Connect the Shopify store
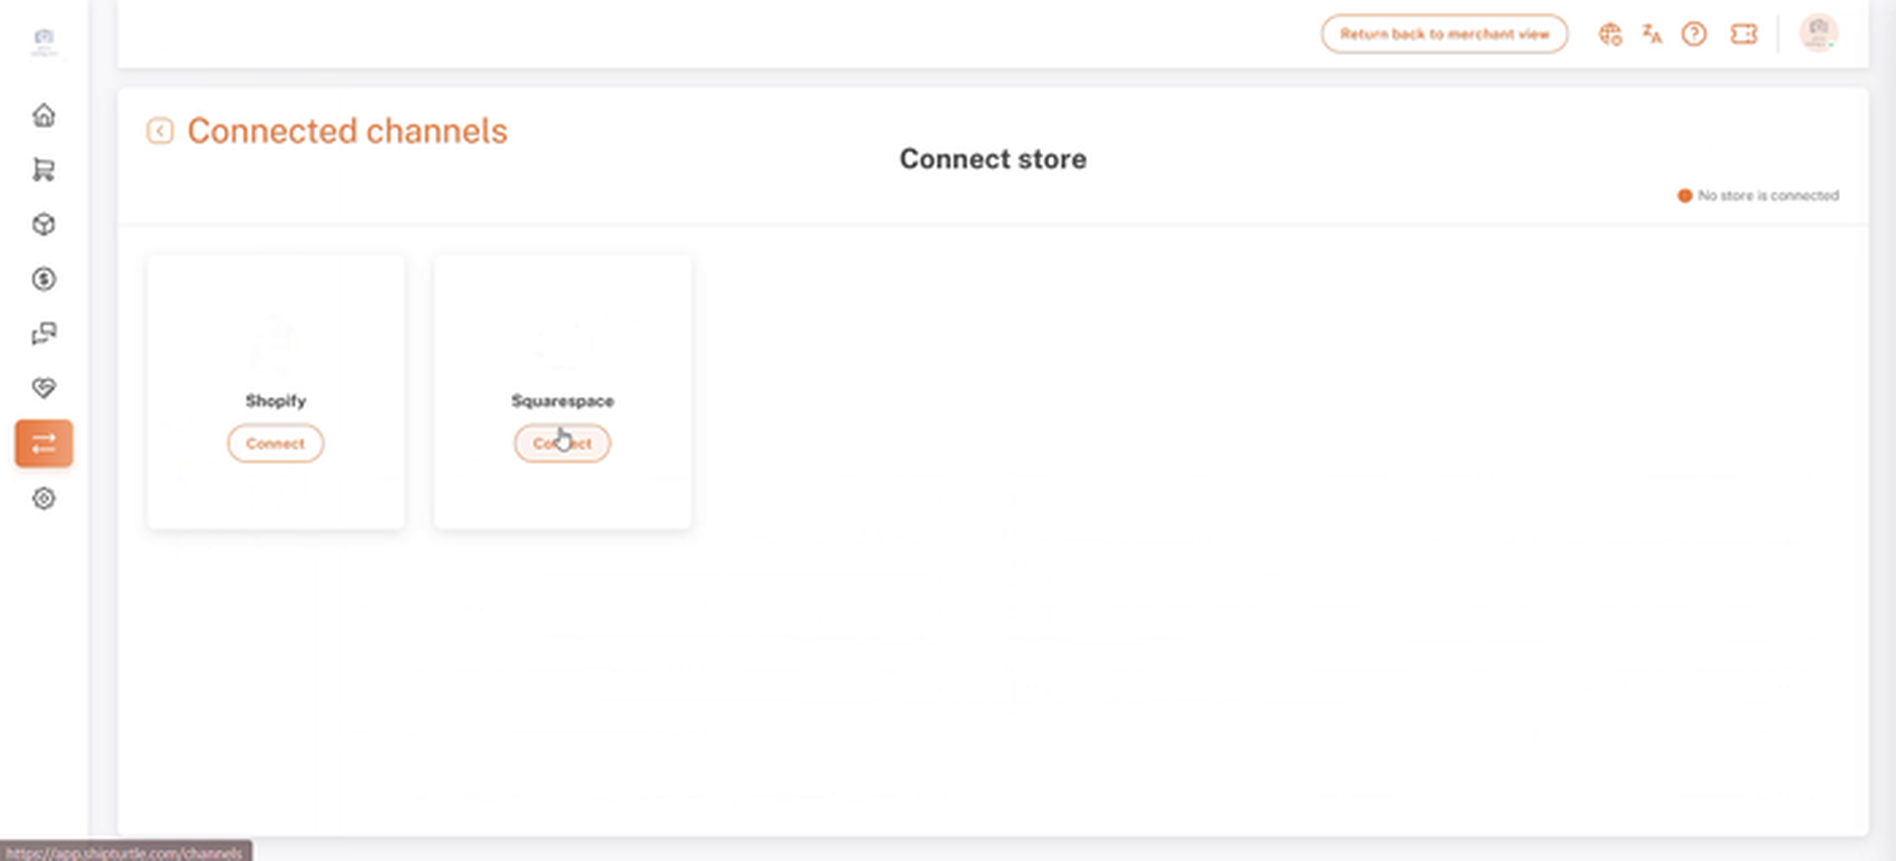The image size is (1896, 861). 275,443
